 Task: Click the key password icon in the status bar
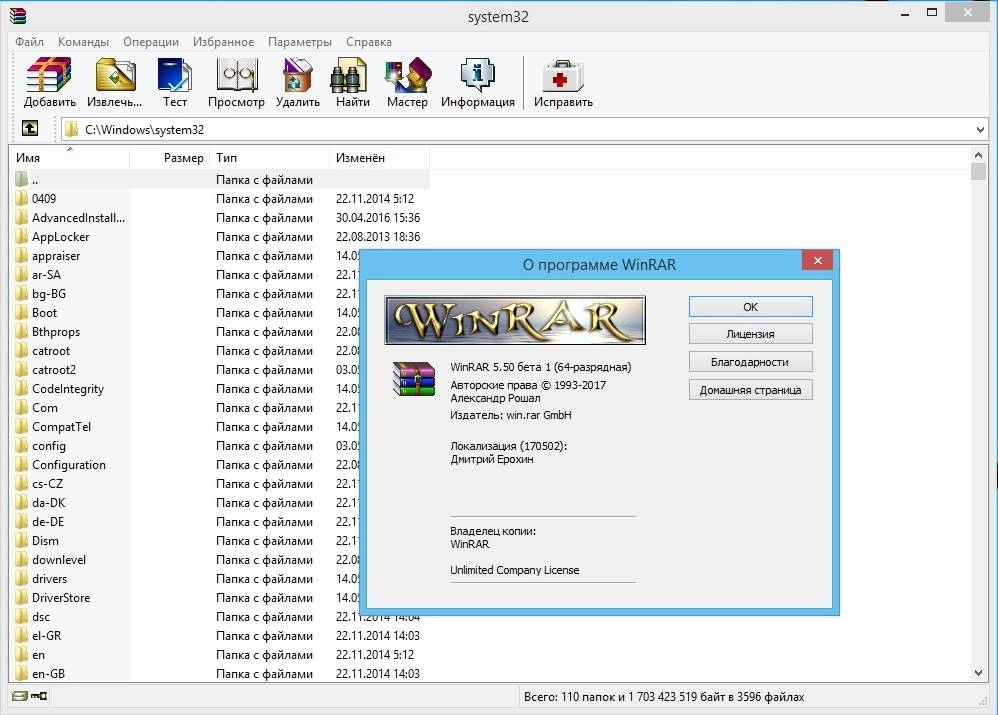point(39,696)
